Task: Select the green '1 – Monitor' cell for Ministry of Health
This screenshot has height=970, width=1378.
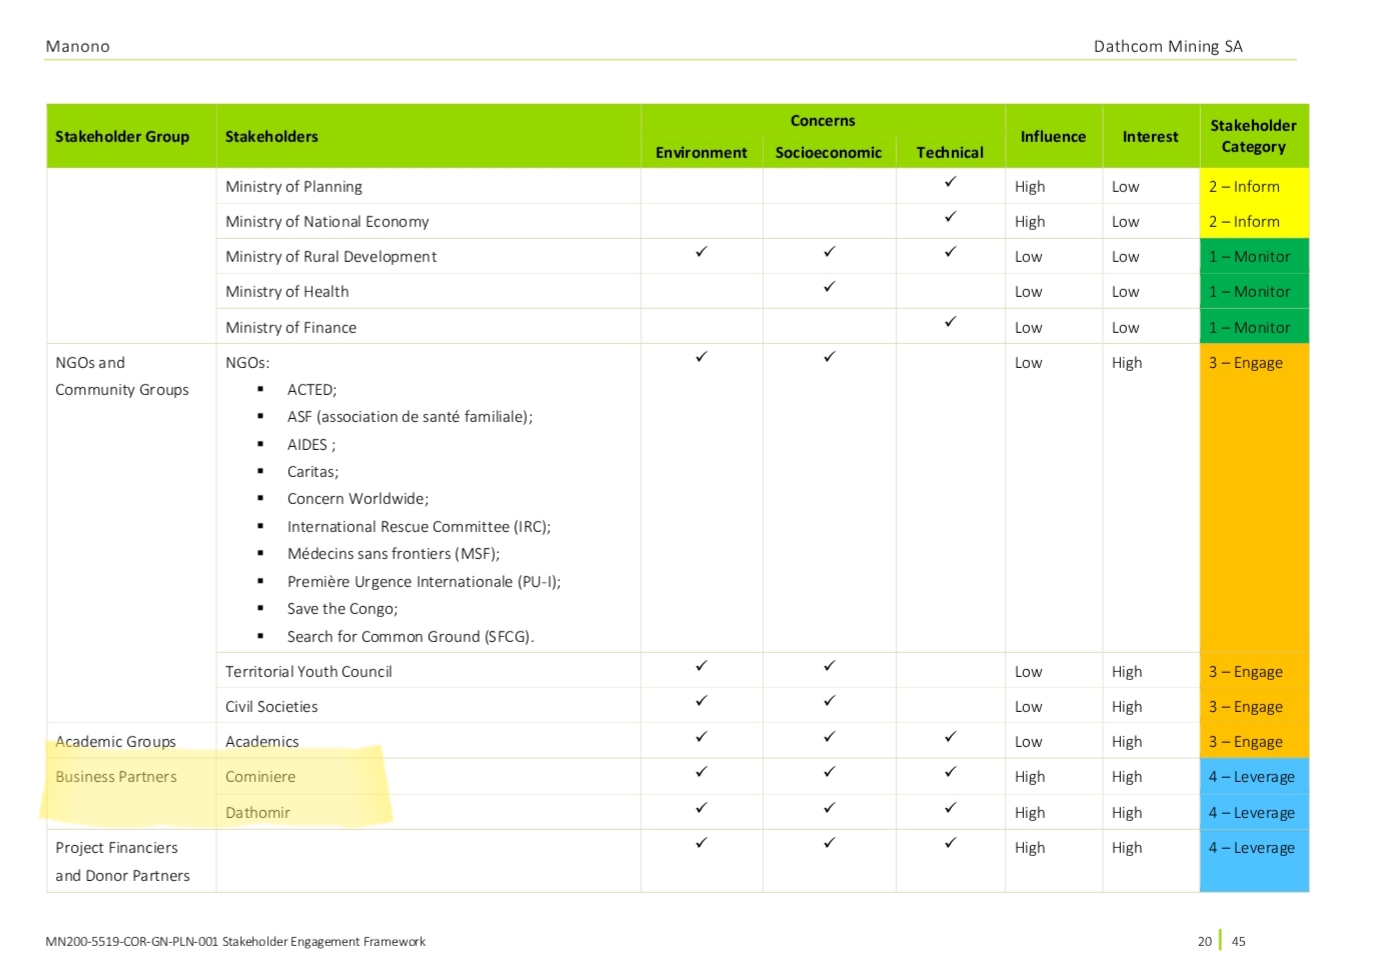Action: 1253,292
